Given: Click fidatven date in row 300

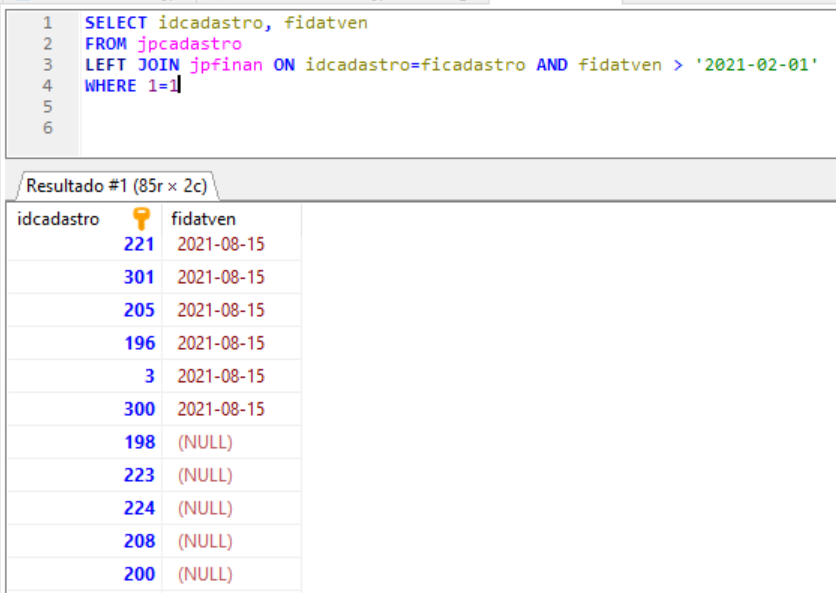Looking at the screenshot, I should [221, 410].
